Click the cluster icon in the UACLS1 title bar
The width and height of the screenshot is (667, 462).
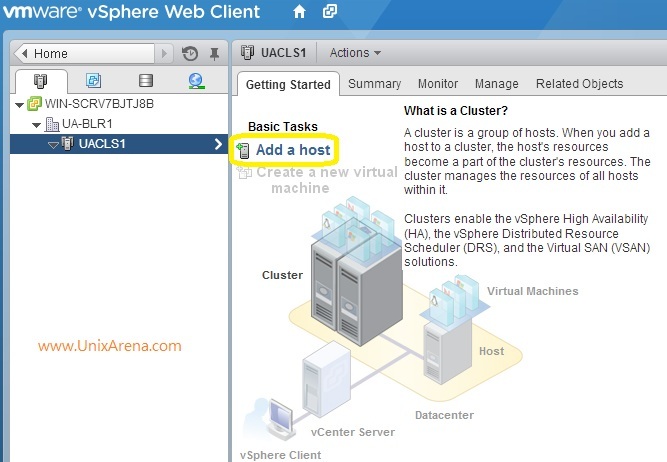[x=248, y=52]
